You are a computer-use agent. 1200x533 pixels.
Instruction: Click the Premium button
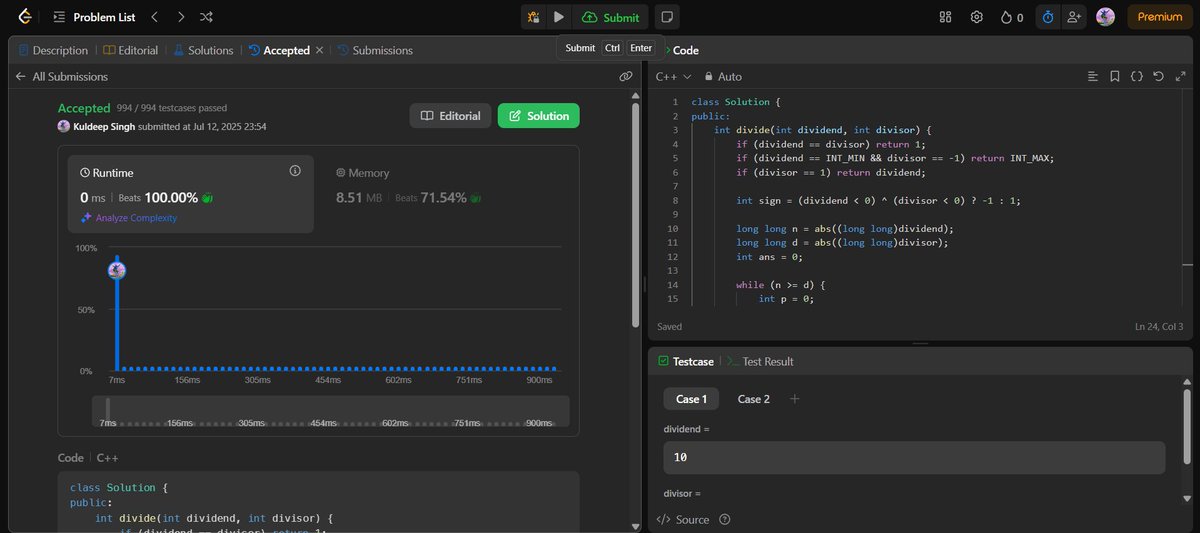(1160, 17)
